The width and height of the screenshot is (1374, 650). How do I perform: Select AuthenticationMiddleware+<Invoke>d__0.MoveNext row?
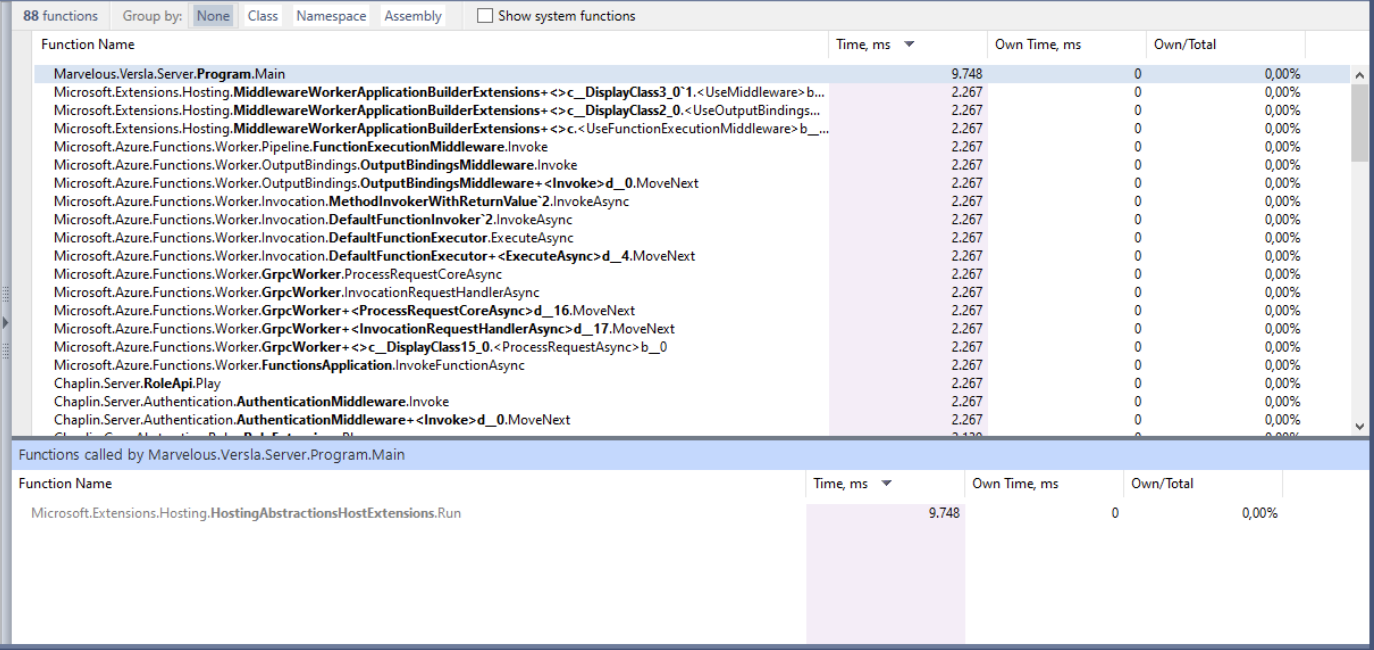pyautogui.click(x=692, y=419)
